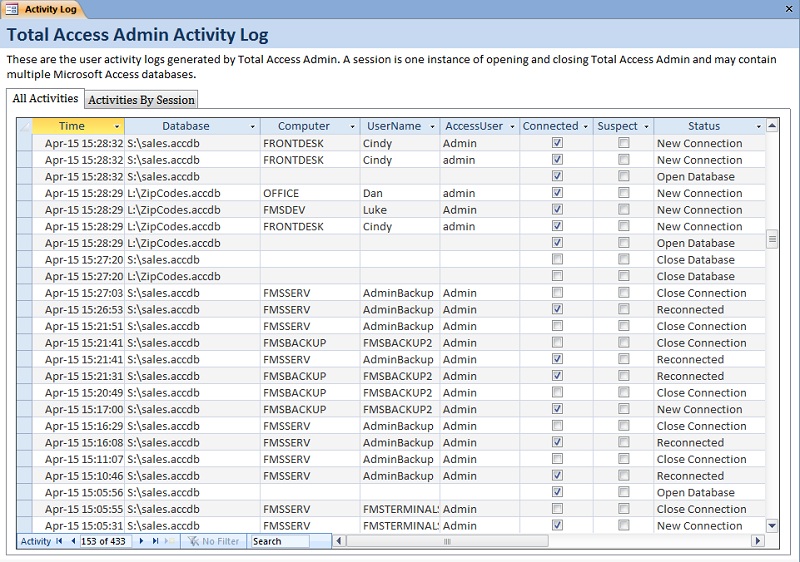Click the No Filter indicator
The width and height of the screenshot is (800, 562).
213,541
